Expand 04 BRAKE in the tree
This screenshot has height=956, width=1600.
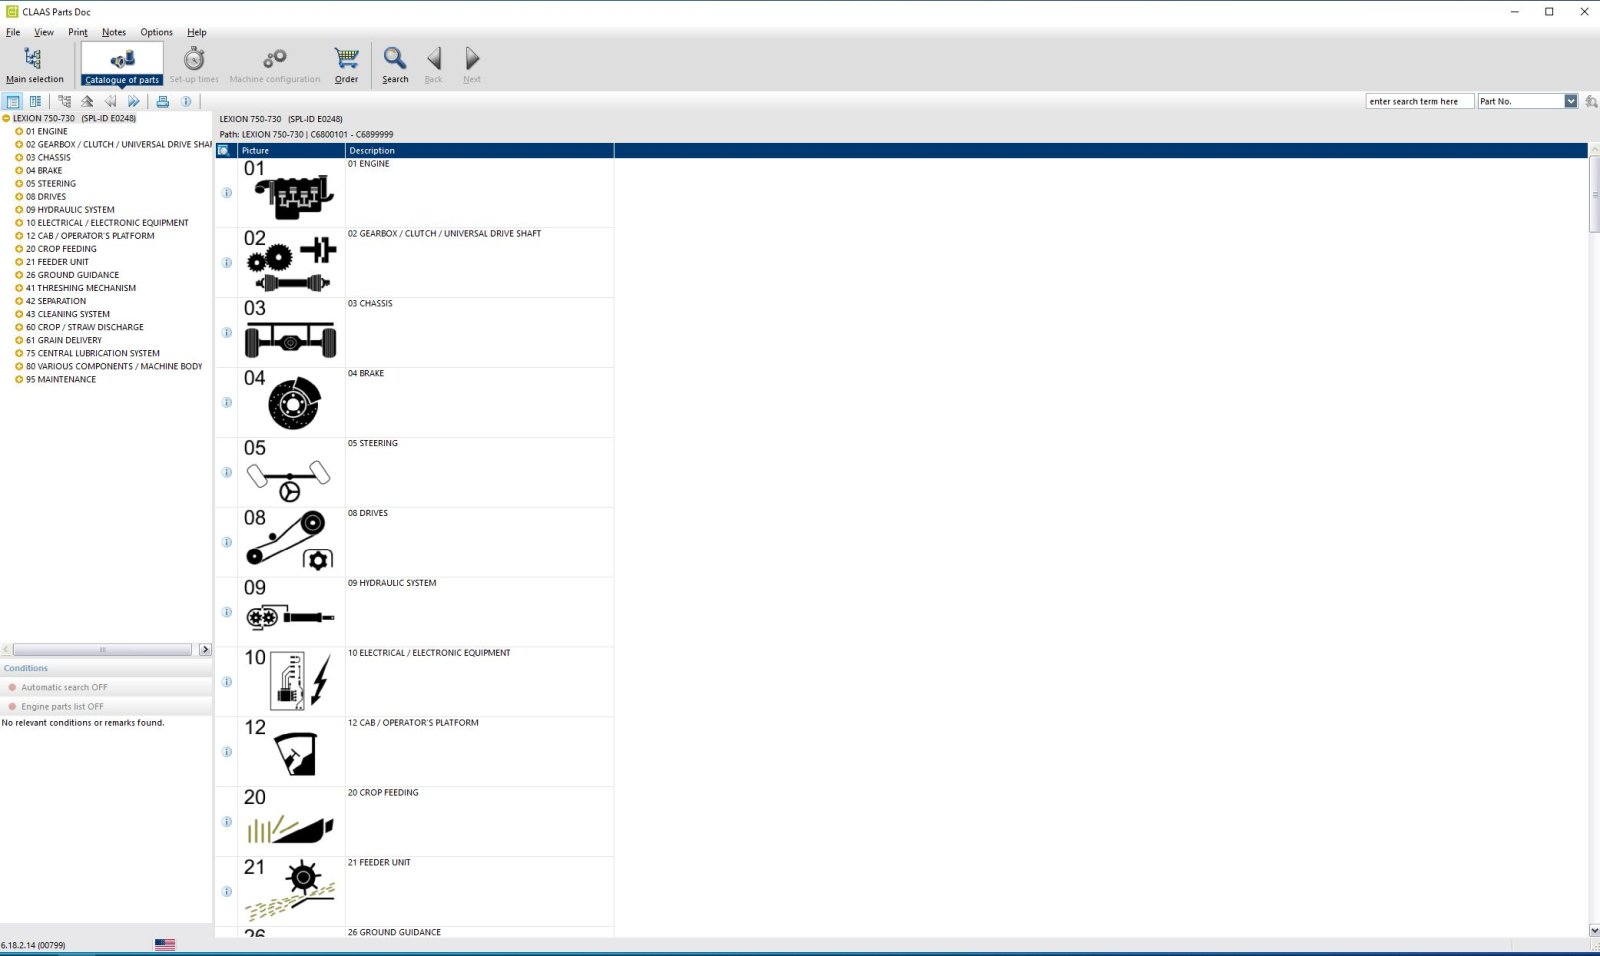tap(19, 170)
